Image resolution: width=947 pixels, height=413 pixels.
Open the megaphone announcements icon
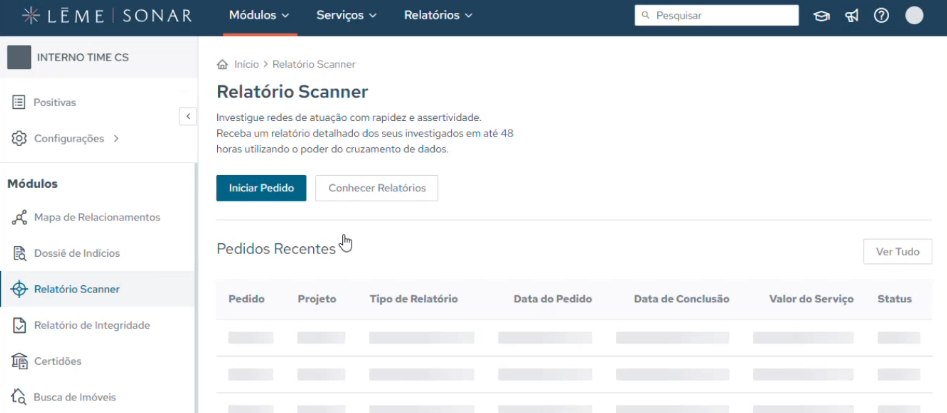pyautogui.click(x=852, y=16)
